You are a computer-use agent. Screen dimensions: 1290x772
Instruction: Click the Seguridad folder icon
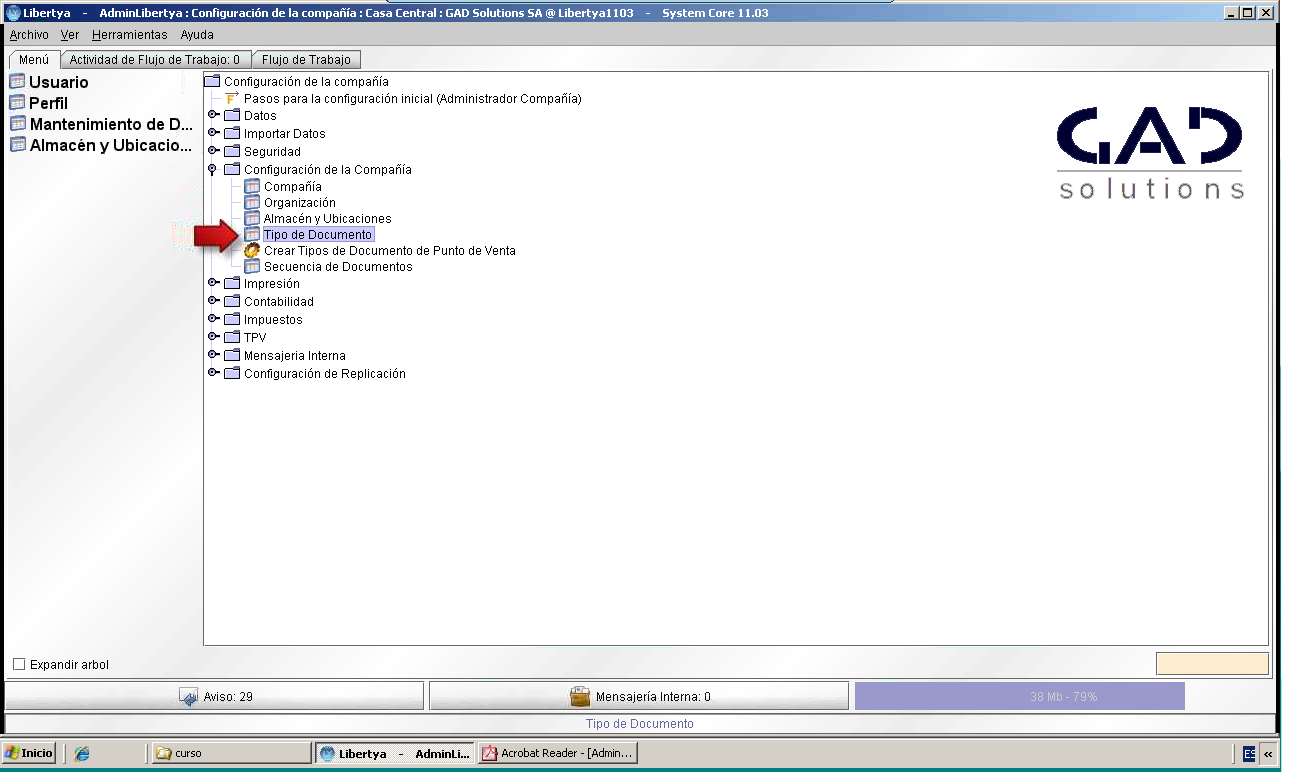coord(232,151)
